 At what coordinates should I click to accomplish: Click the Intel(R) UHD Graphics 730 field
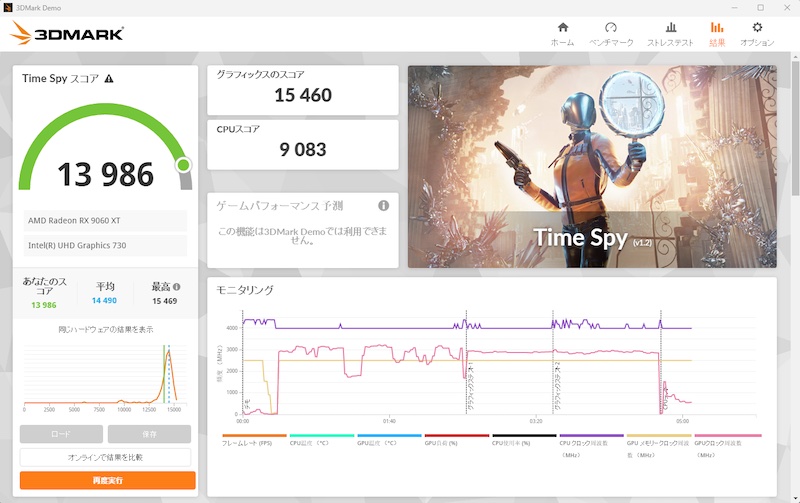point(105,245)
